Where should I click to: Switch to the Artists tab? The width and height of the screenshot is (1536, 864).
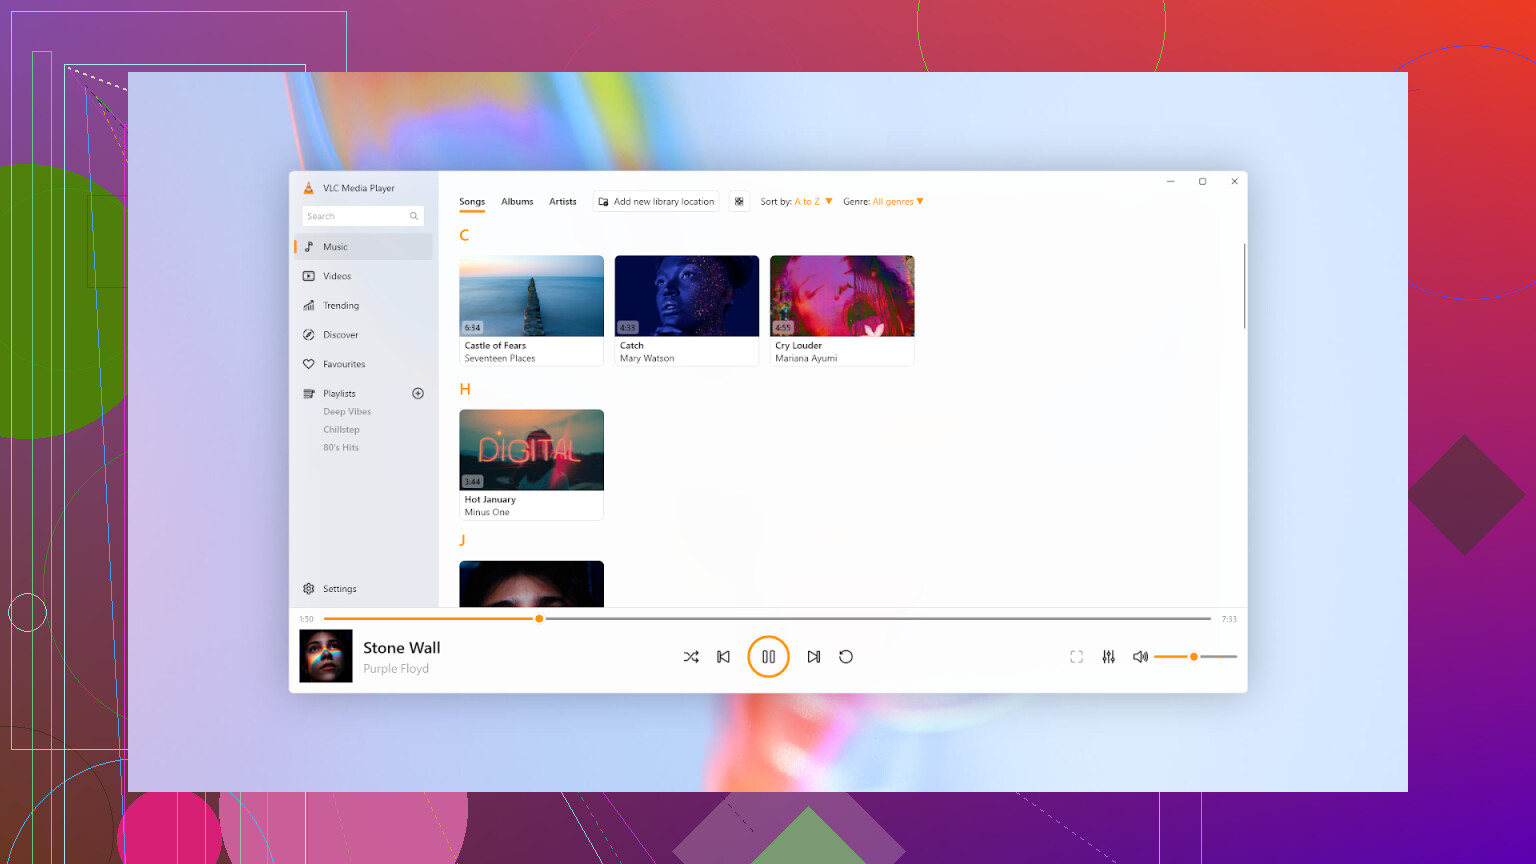tap(563, 202)
